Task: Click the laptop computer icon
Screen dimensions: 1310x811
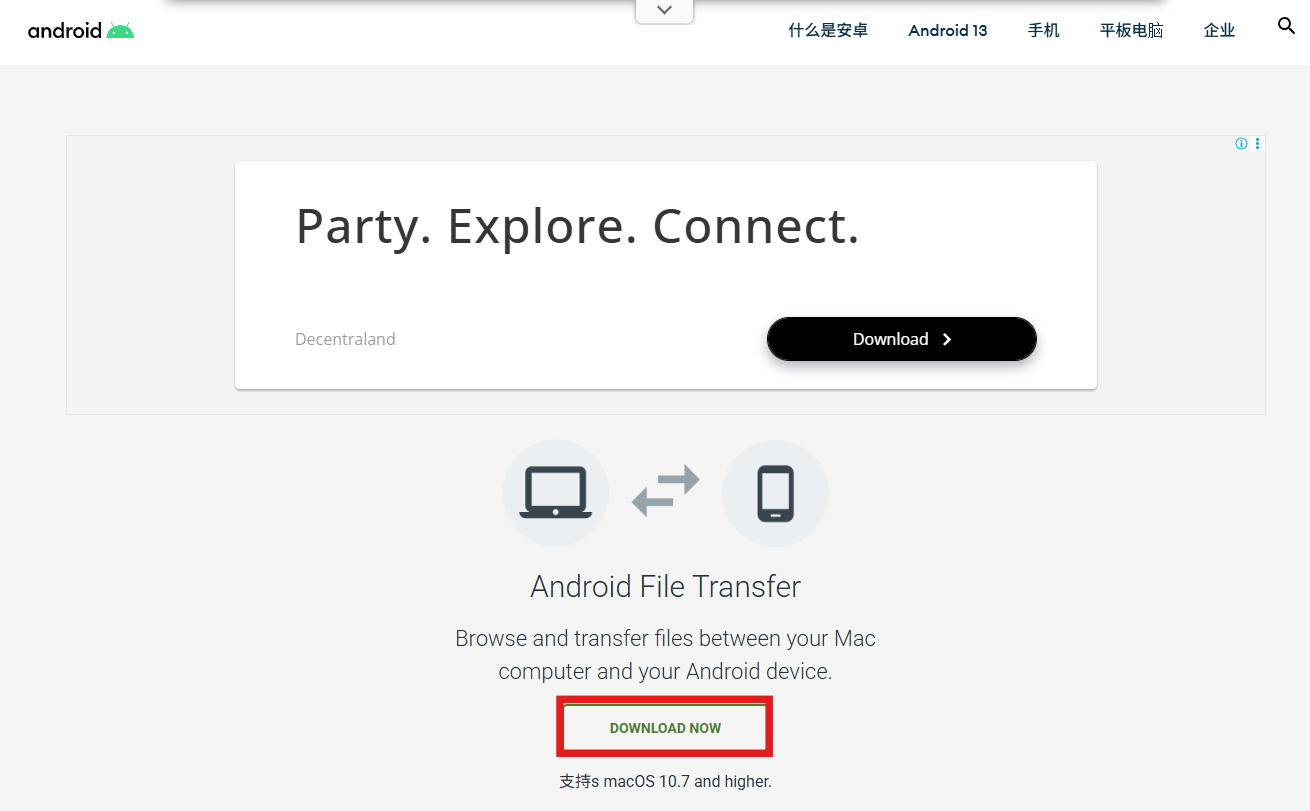Action: (555, 493)
